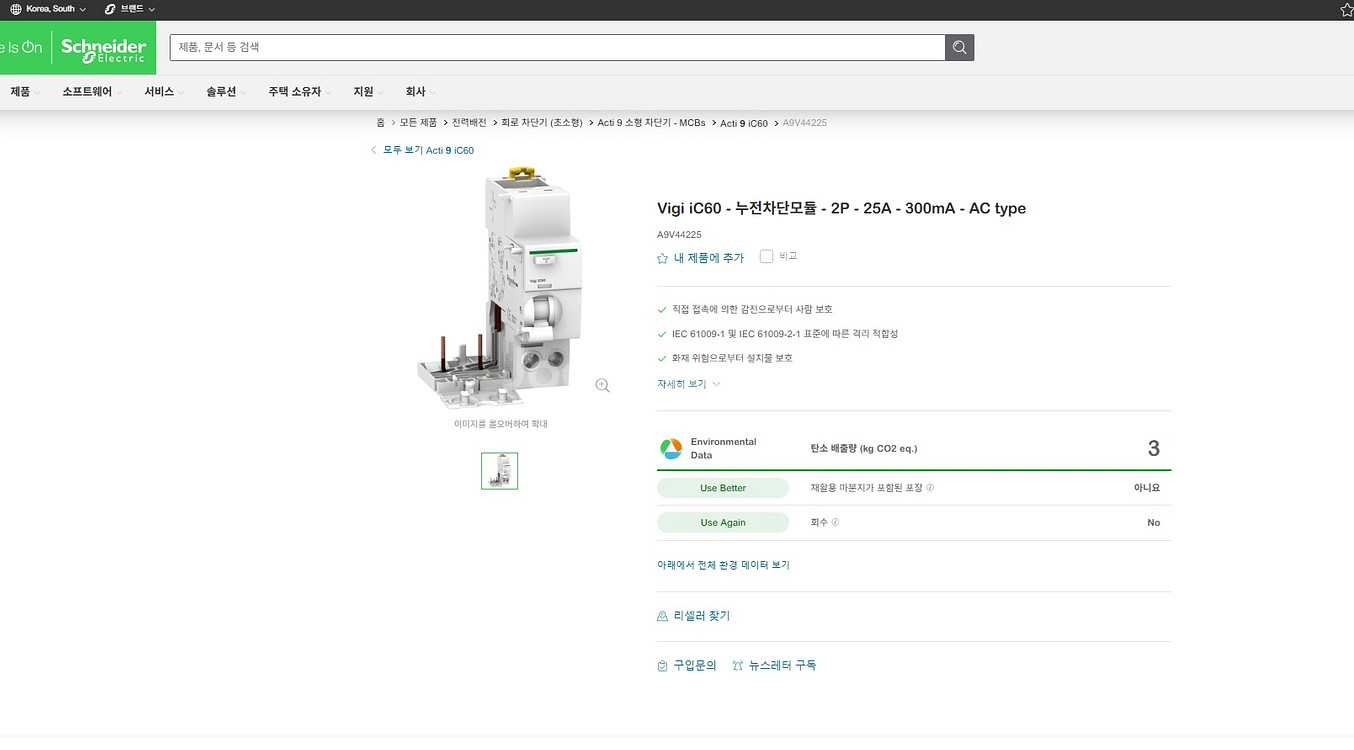Open the 소프트웨어 menu
Viewport: 1354px width, 750px height.
point(92,91)
